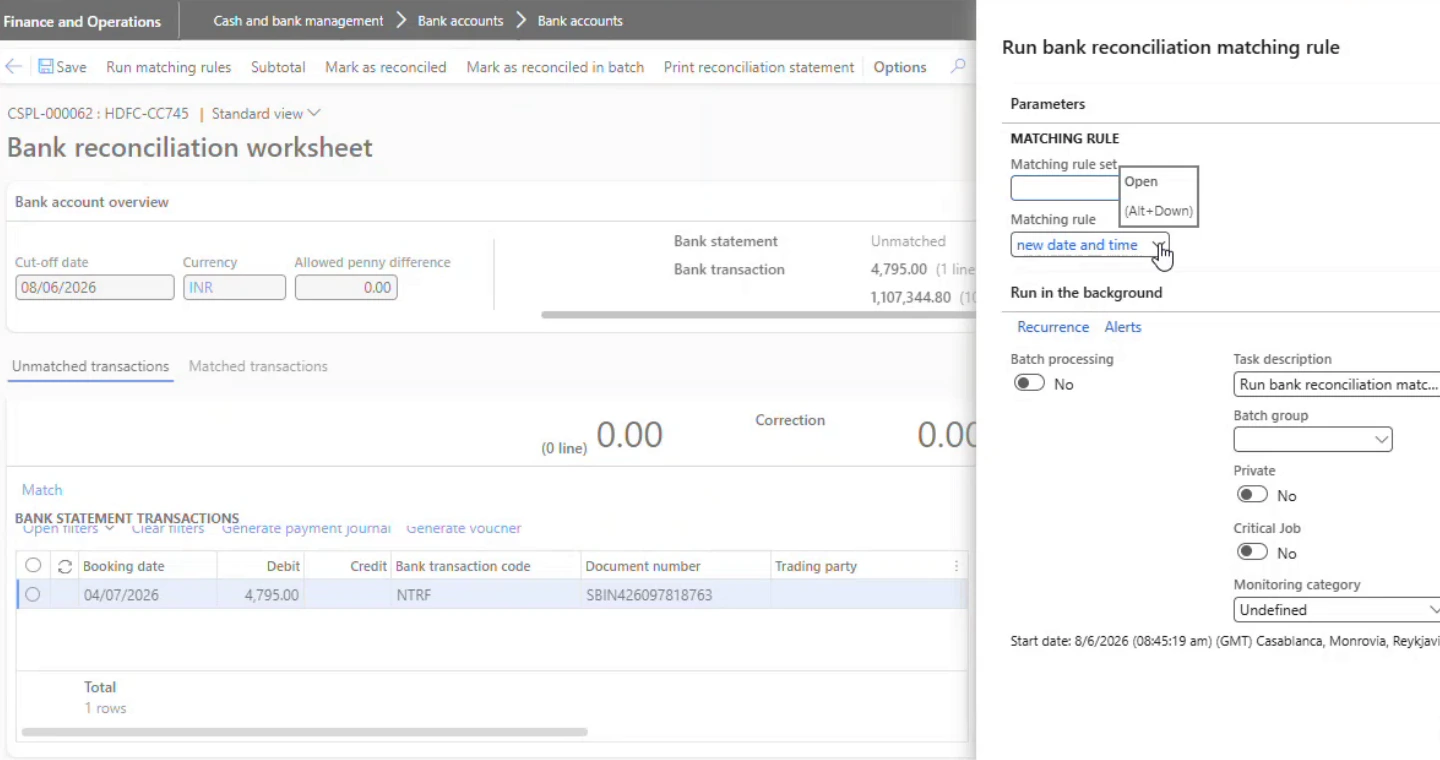Click Mark as reconciled
Image resolution: width=1440 pixels, height=760 pixels.
[386, 67]
